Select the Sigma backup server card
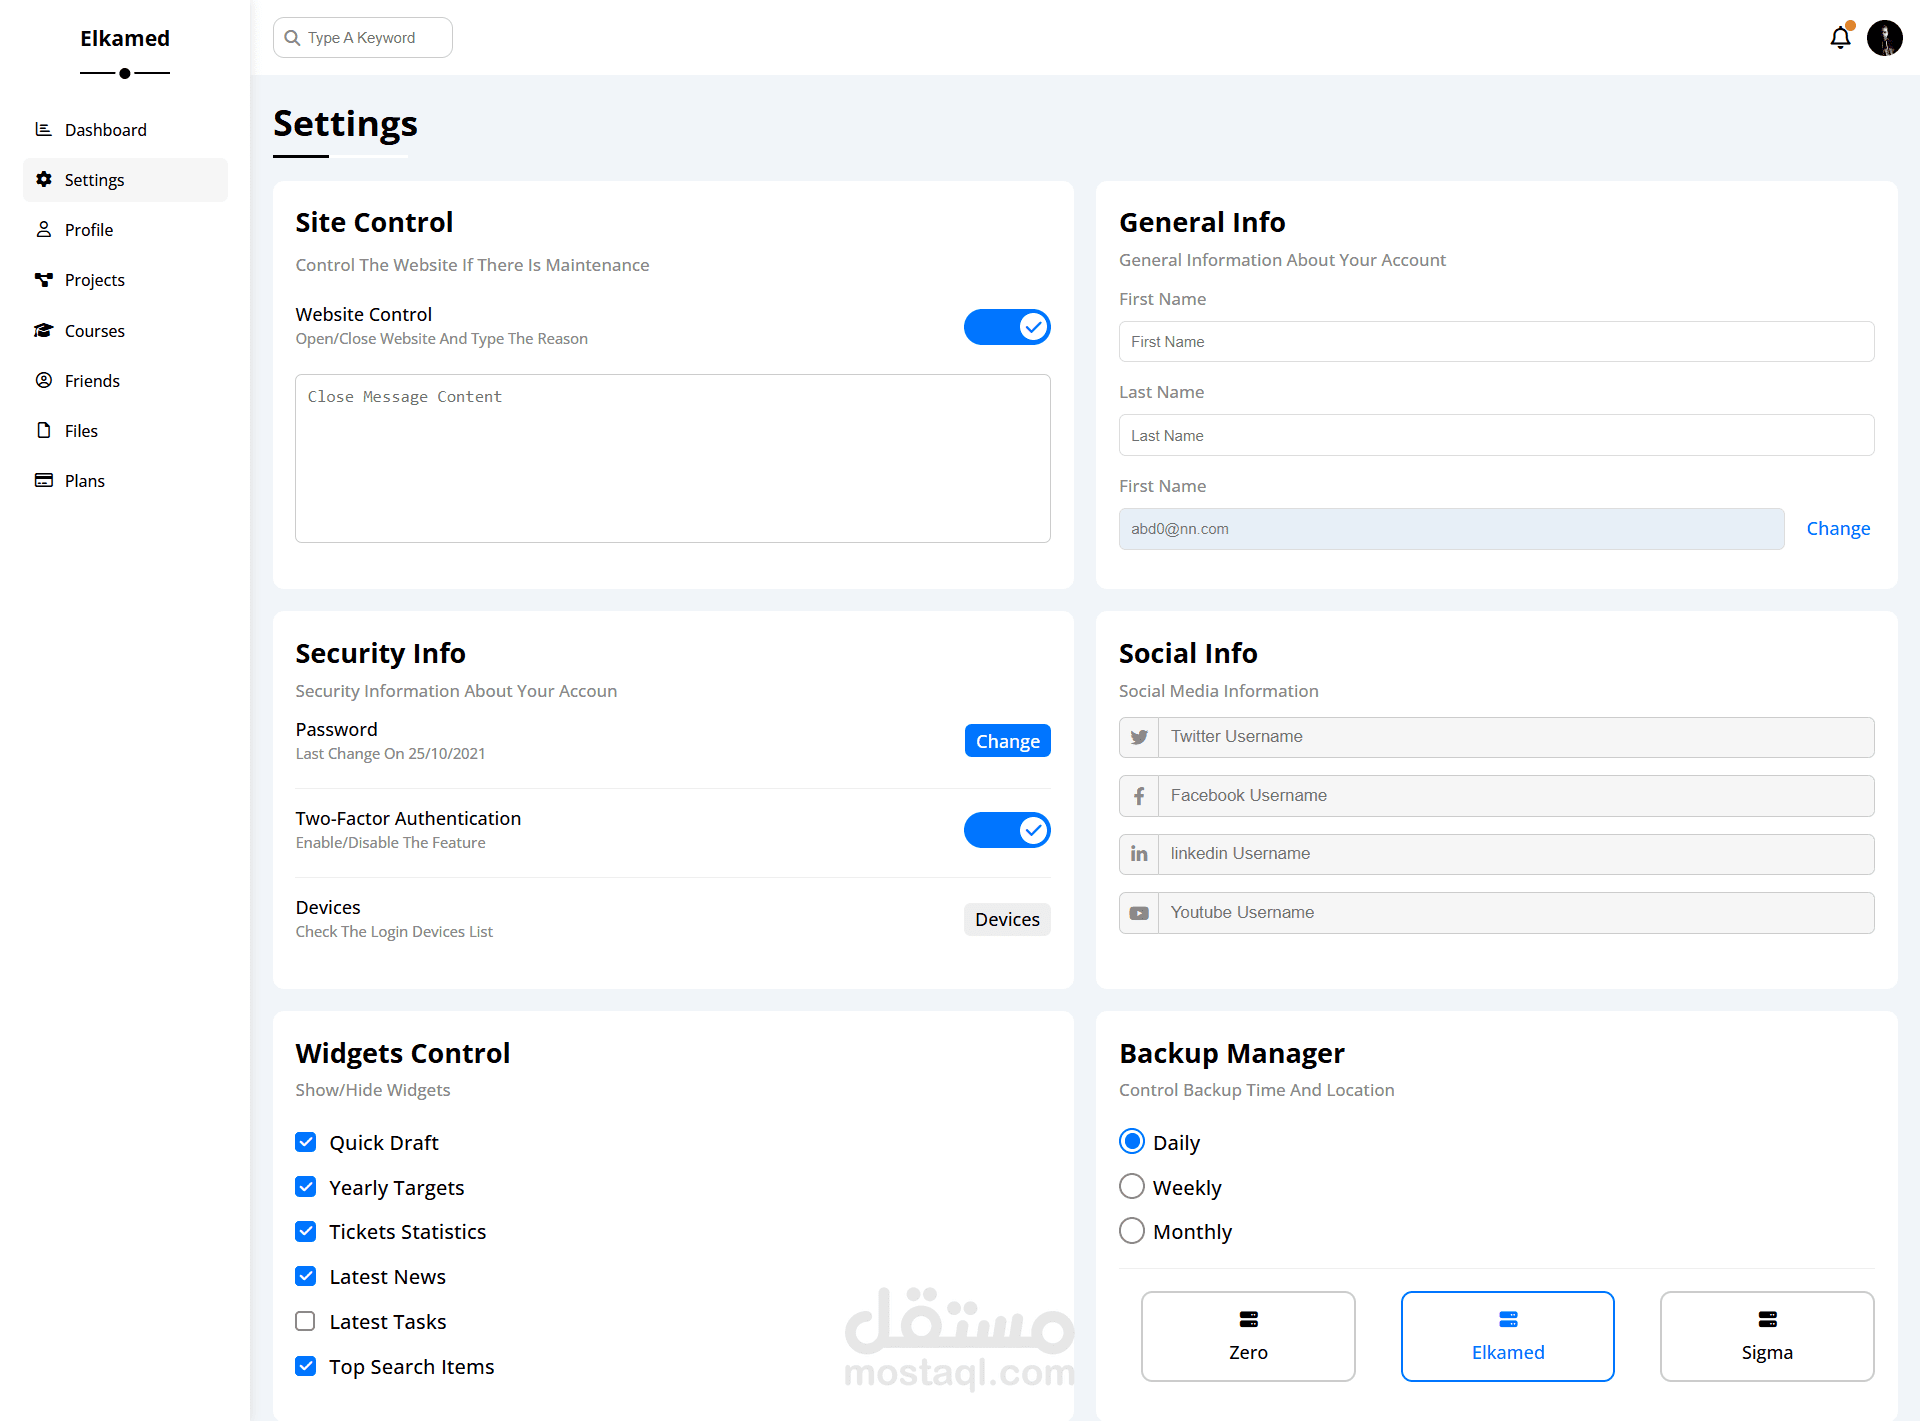The width and height of the screenshot is (1920, 1421). coord(1767,1336)
